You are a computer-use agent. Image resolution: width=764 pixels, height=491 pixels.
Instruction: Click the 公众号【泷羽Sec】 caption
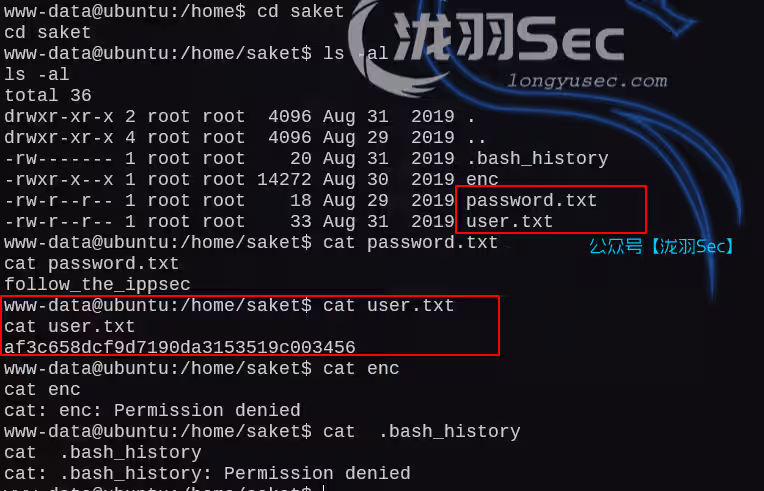661,245
